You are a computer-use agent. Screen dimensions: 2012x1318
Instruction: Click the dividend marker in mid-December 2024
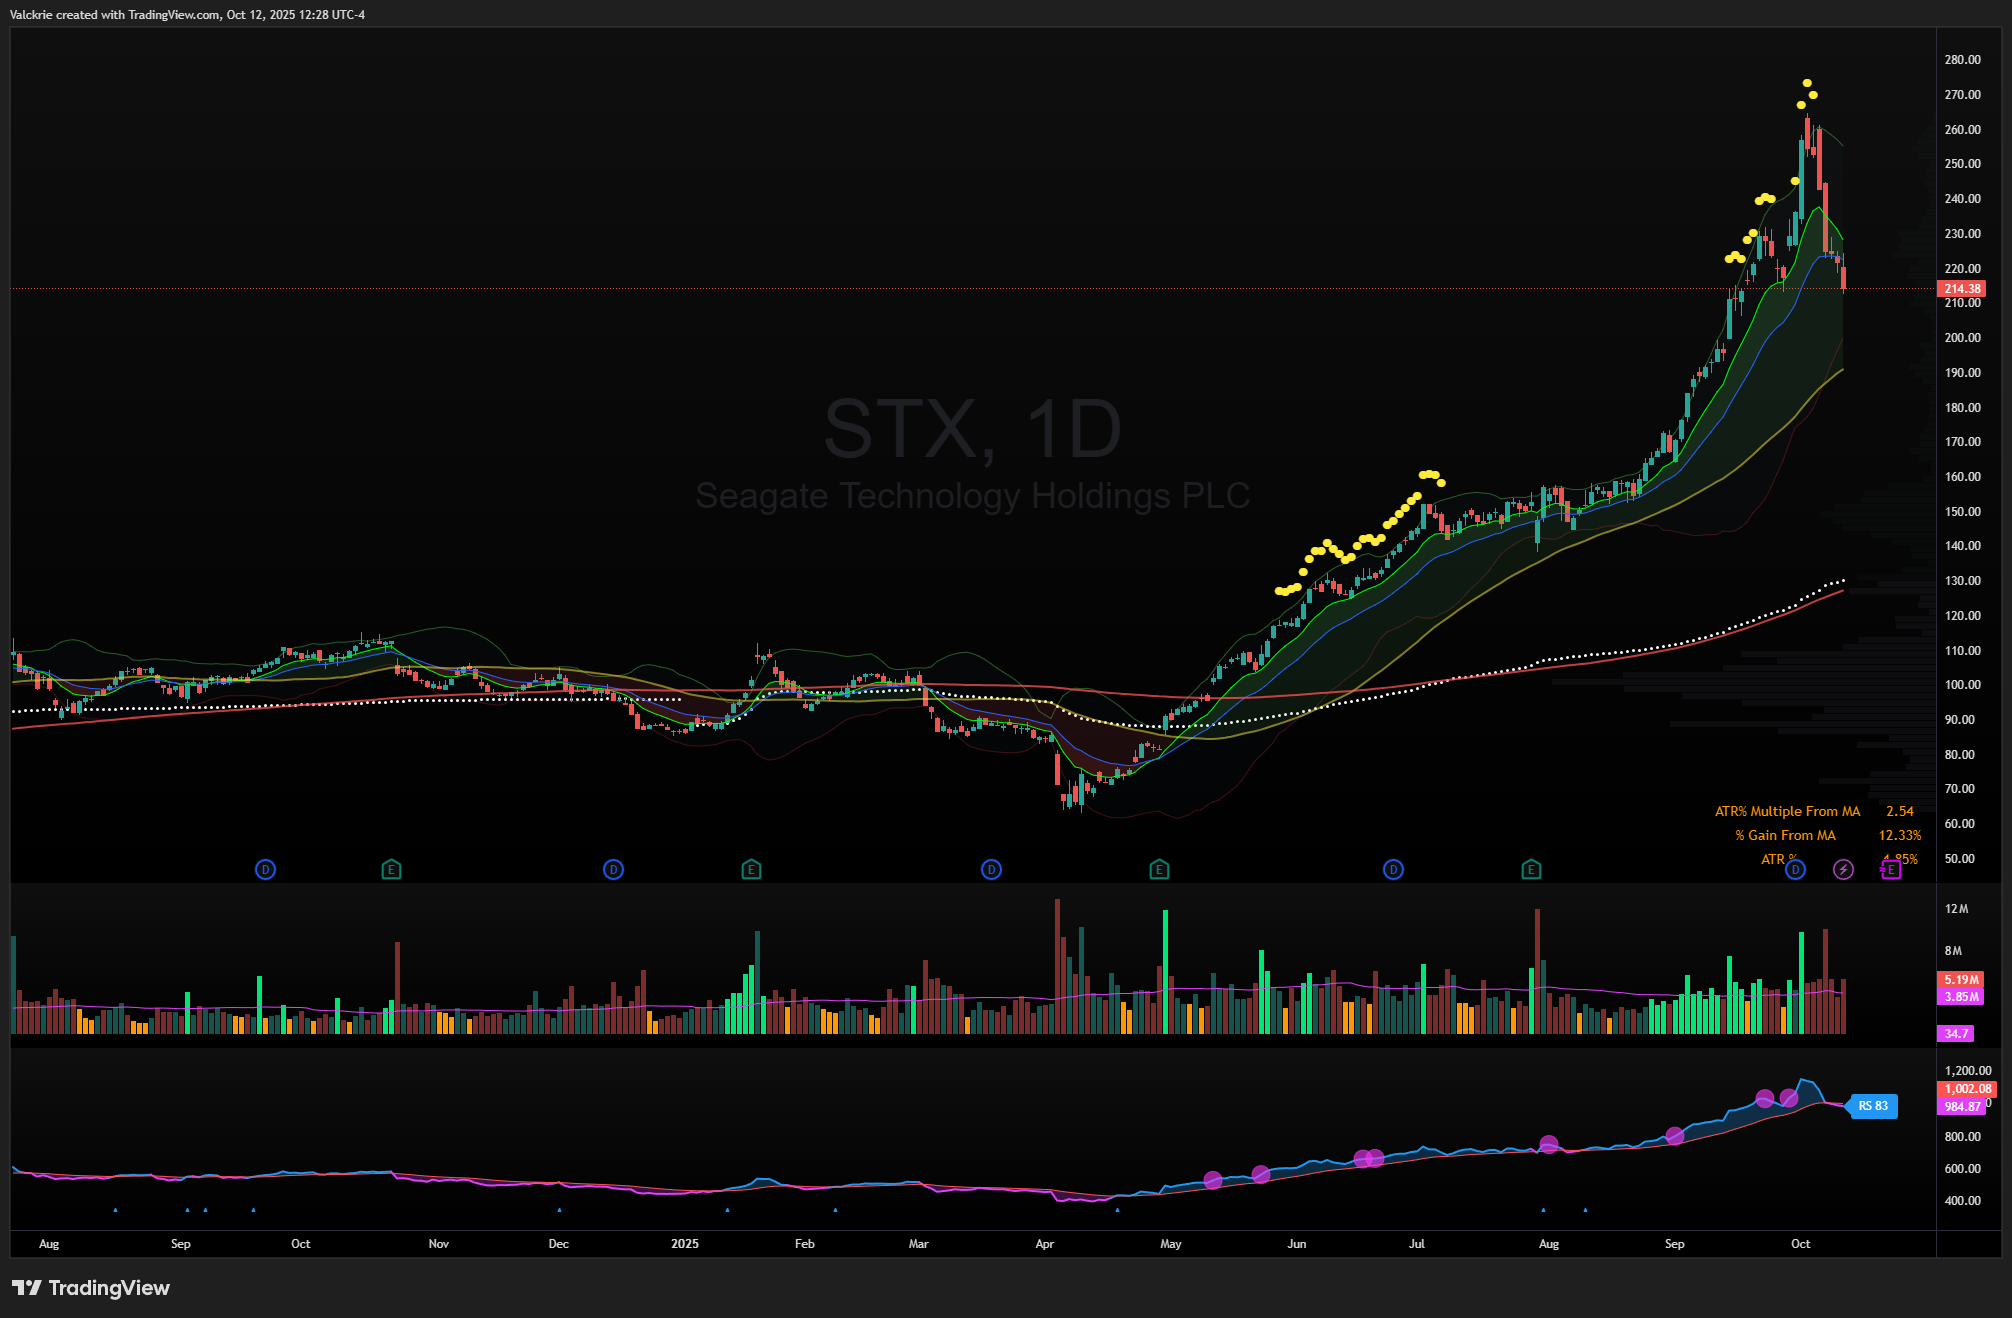[x=613, y=870]
